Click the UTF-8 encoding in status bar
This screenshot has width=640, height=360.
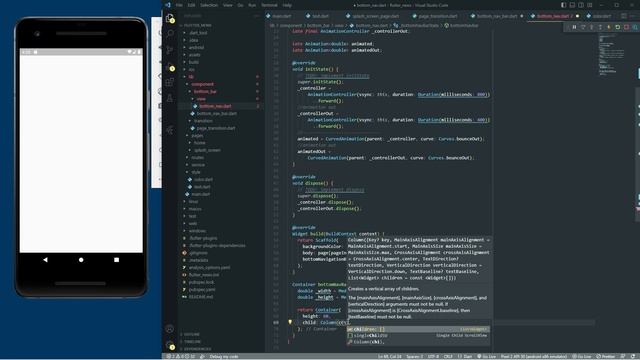[433, 356]
